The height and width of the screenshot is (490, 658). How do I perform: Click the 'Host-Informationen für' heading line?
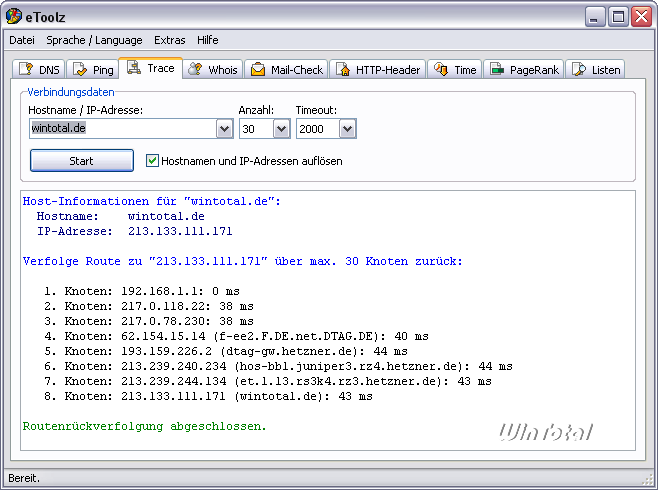tap(151, 201)
